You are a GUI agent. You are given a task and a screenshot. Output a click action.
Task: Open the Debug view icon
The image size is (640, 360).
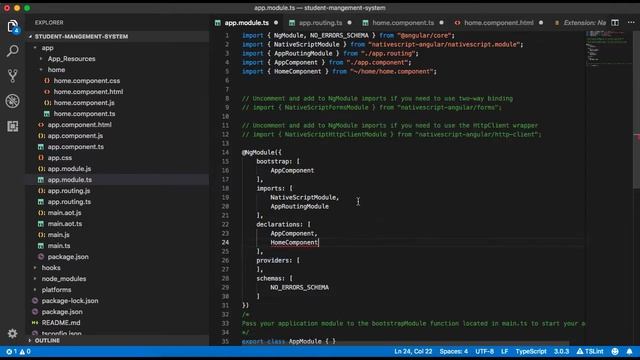[x=13, y=101]
